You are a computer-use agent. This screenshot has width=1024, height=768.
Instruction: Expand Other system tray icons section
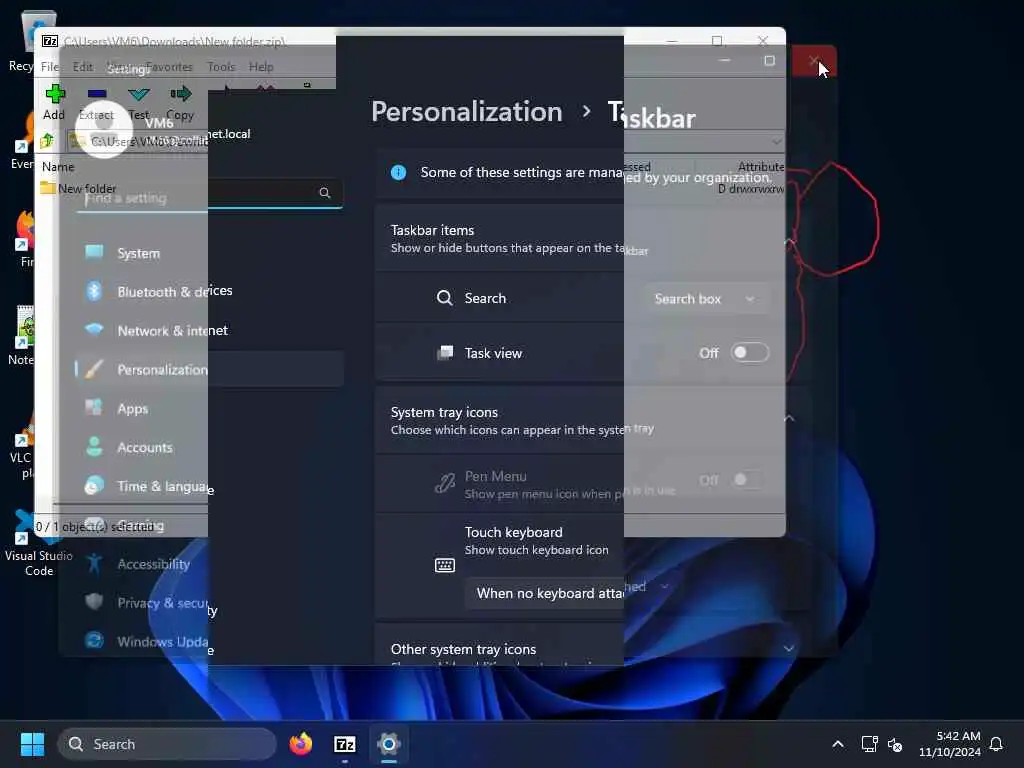point(789,648)
